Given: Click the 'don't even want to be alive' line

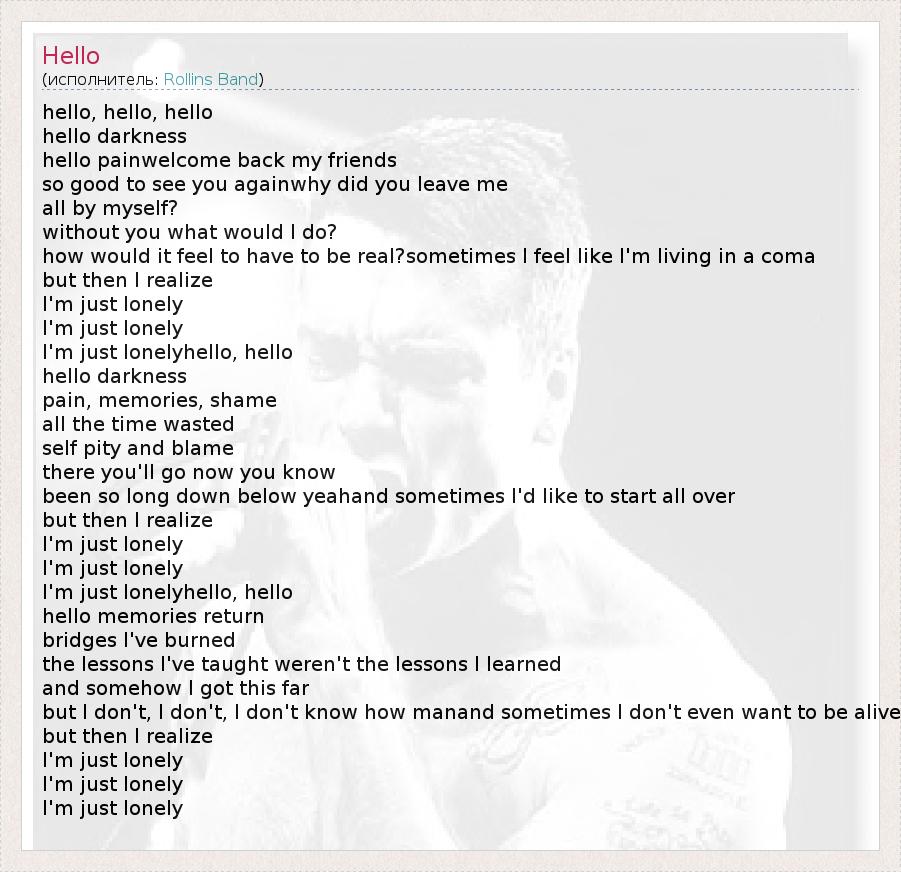Looking at the screenshot, I should (470, 712).
